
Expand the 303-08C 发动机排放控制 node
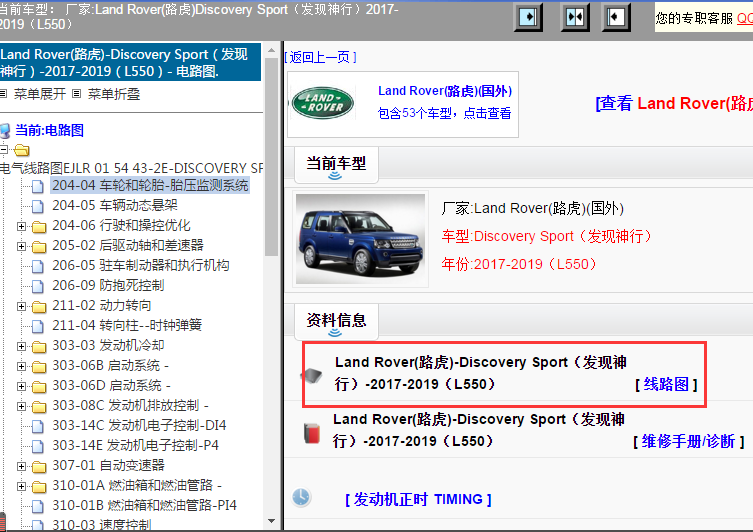point(21,406)
